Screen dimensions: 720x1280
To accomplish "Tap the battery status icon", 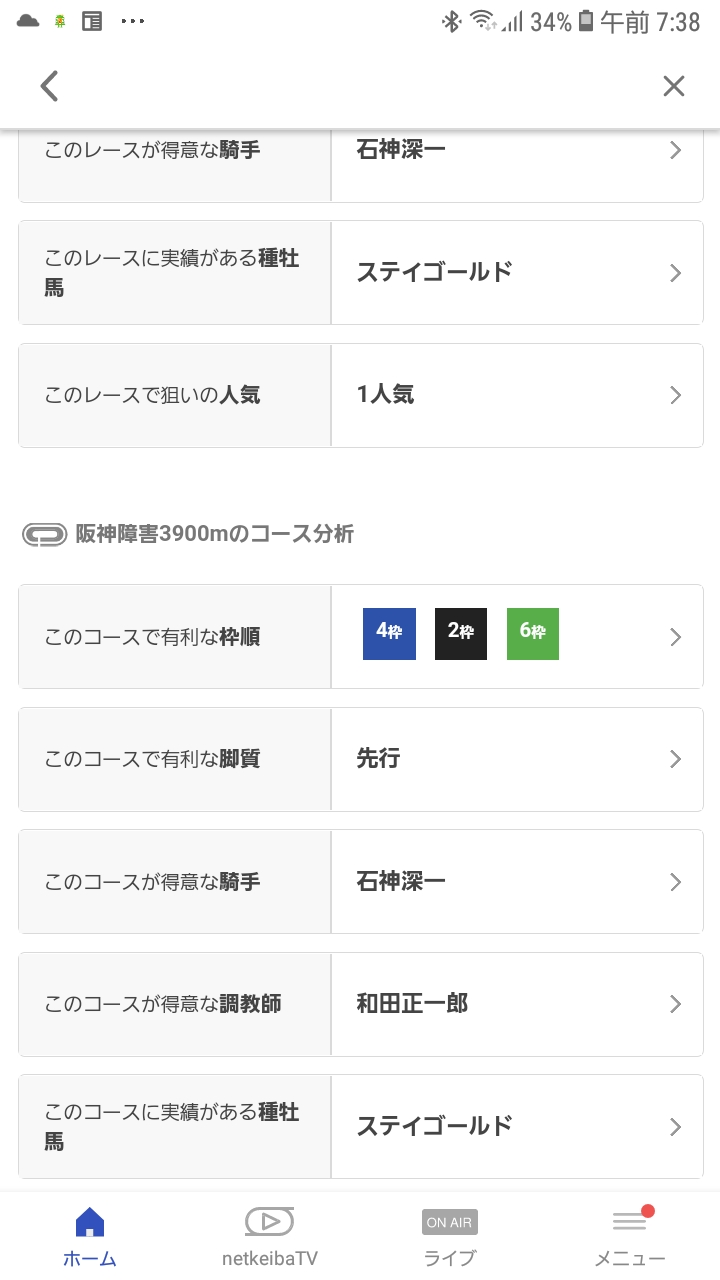I will pos(586,22).
